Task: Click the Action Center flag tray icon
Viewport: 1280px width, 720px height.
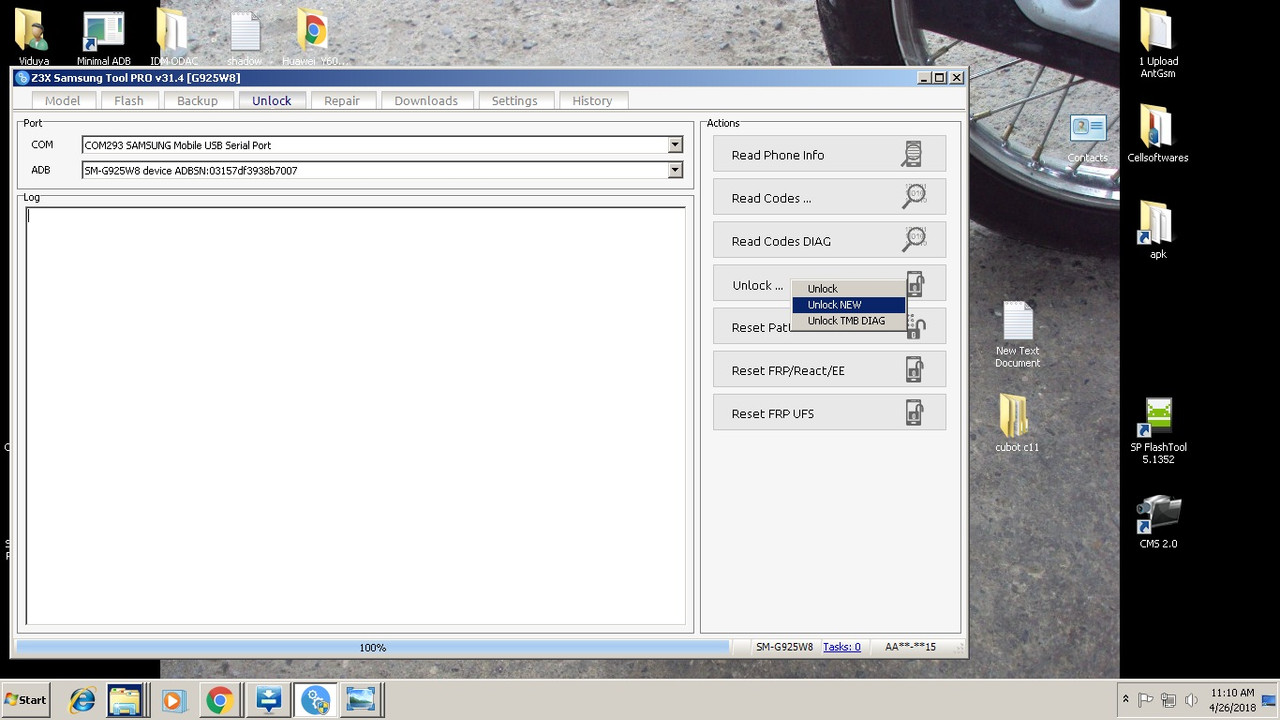Action: point(1146,700)
